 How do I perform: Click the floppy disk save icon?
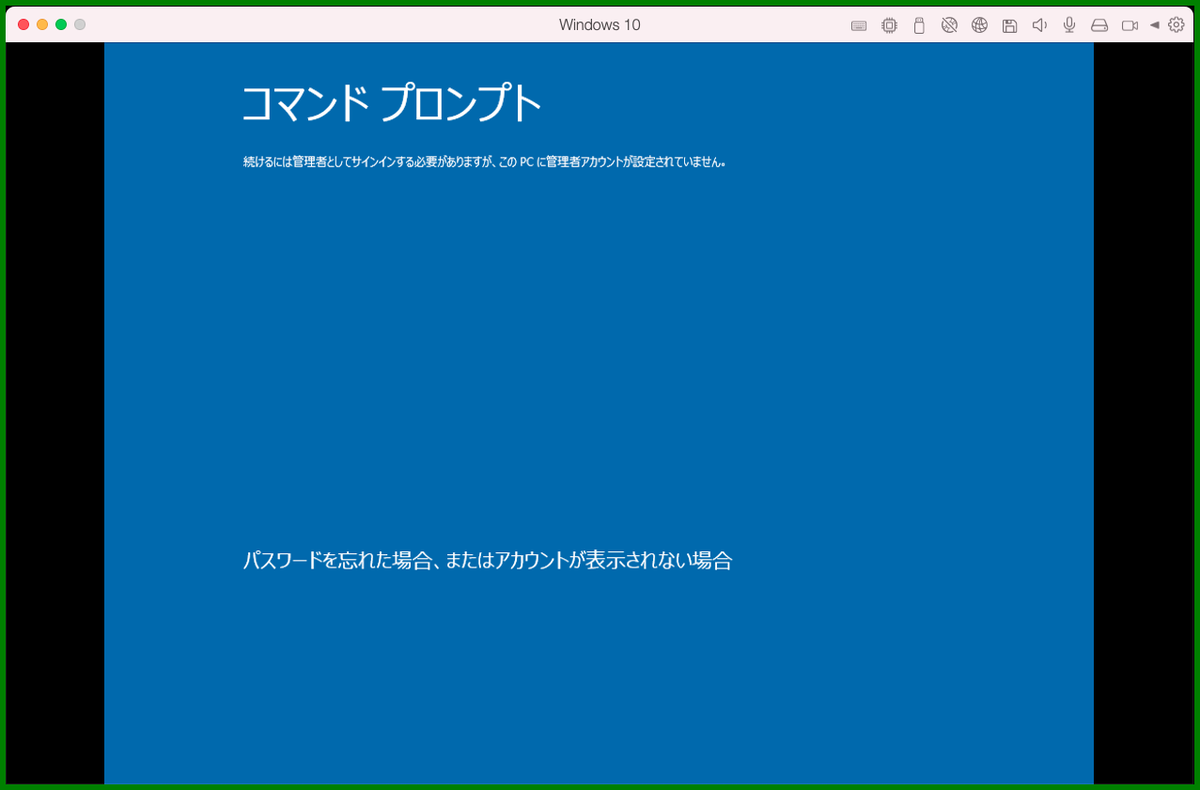[1010, 25]
